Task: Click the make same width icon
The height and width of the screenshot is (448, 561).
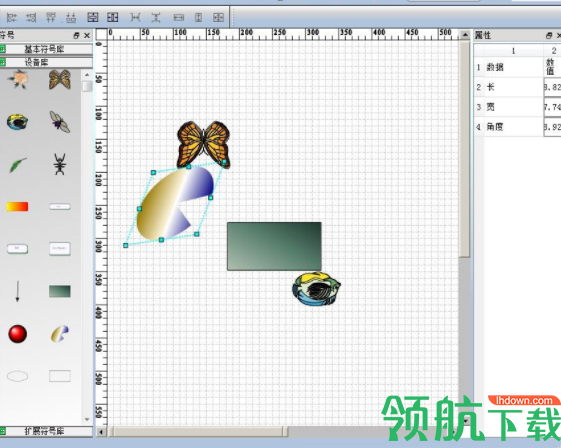Action: point(179,17)
